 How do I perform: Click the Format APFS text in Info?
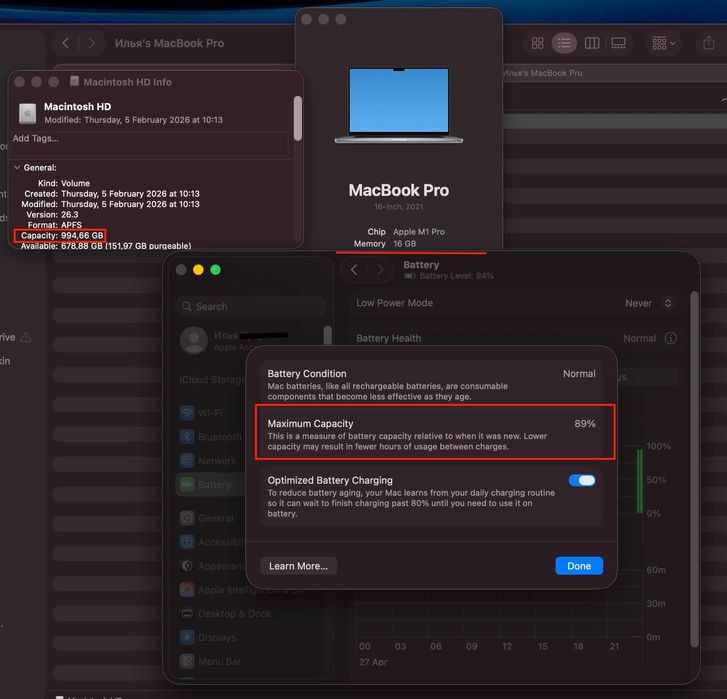55,225
